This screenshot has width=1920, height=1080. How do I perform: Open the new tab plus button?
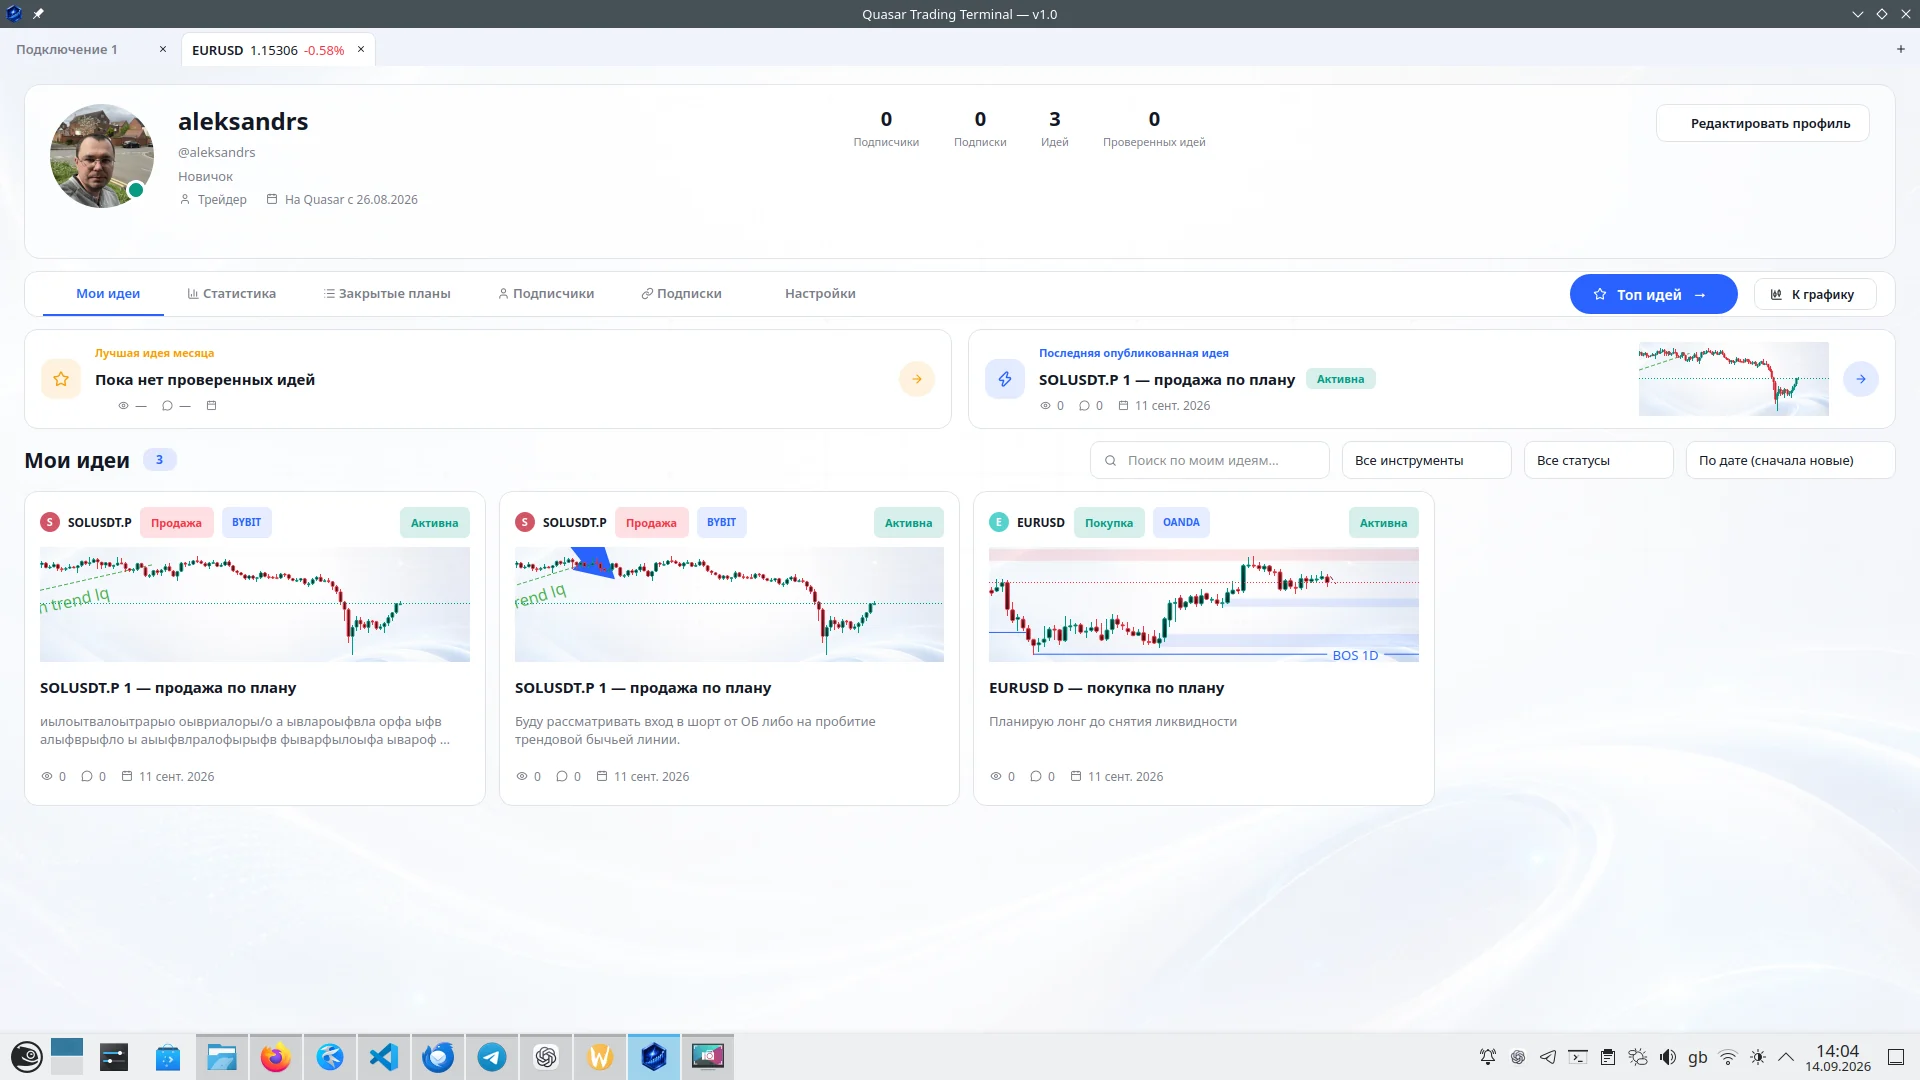click(x=1900, y=49)
